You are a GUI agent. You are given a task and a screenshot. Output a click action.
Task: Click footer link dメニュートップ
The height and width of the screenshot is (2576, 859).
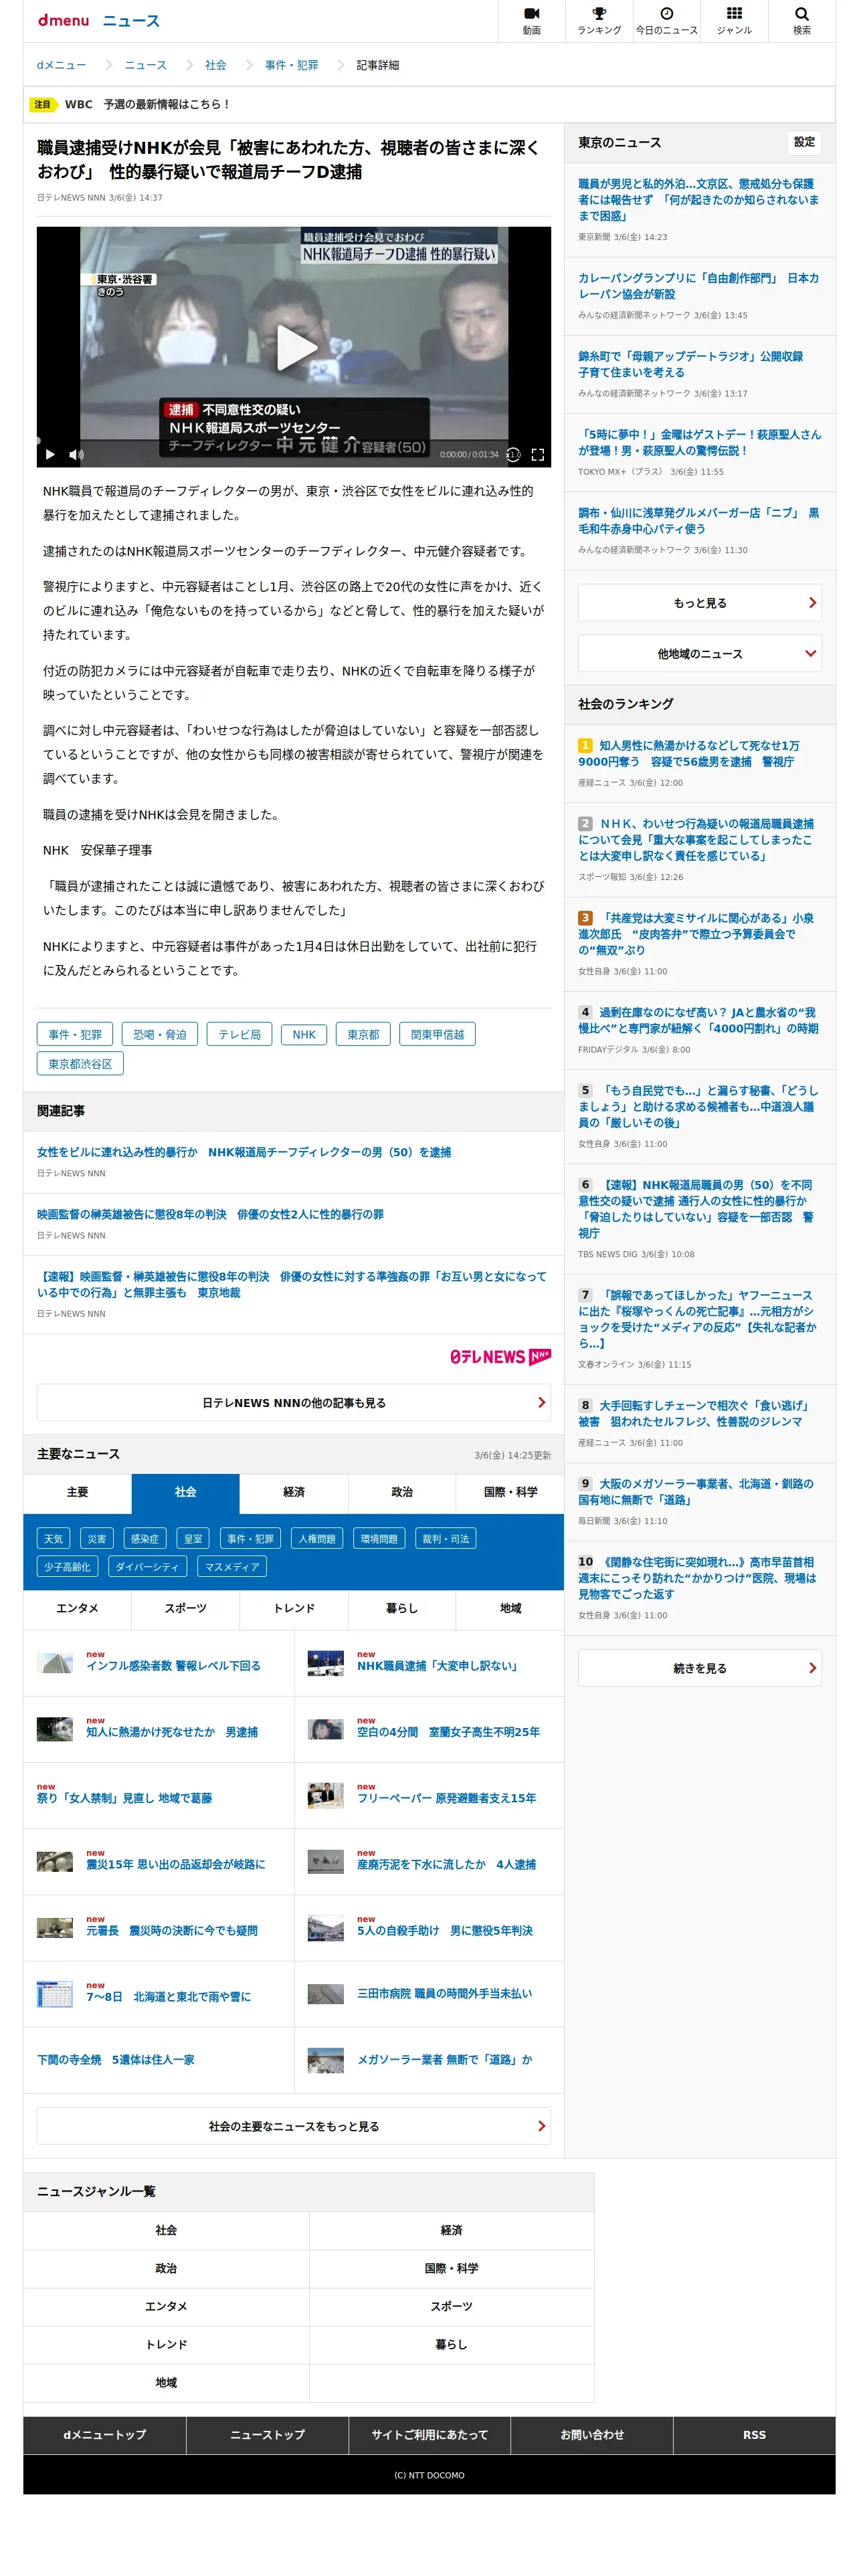click(104, 2435)
